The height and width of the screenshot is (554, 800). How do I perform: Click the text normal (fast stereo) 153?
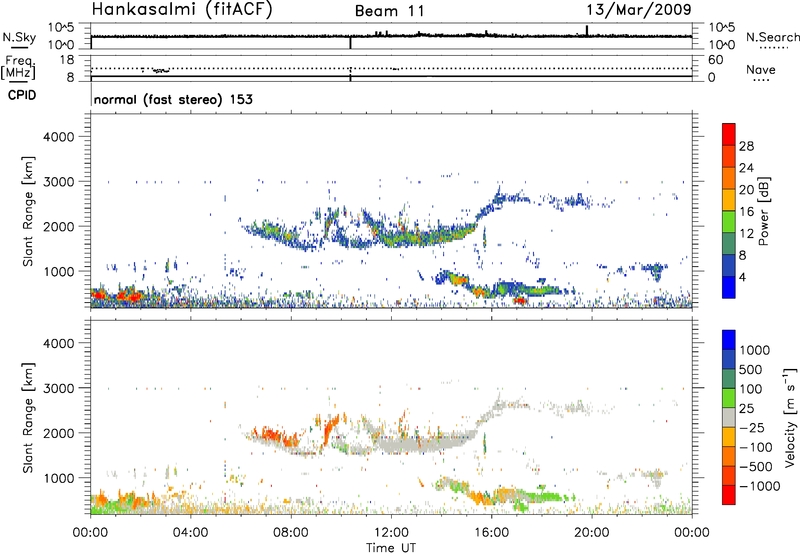[173, 99]
